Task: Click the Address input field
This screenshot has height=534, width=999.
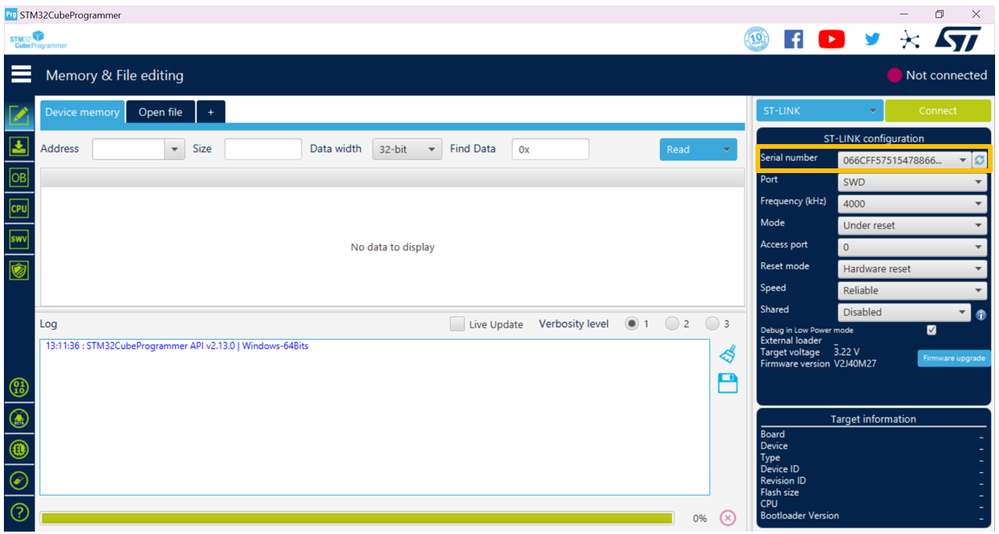Action: coord(129,149)
